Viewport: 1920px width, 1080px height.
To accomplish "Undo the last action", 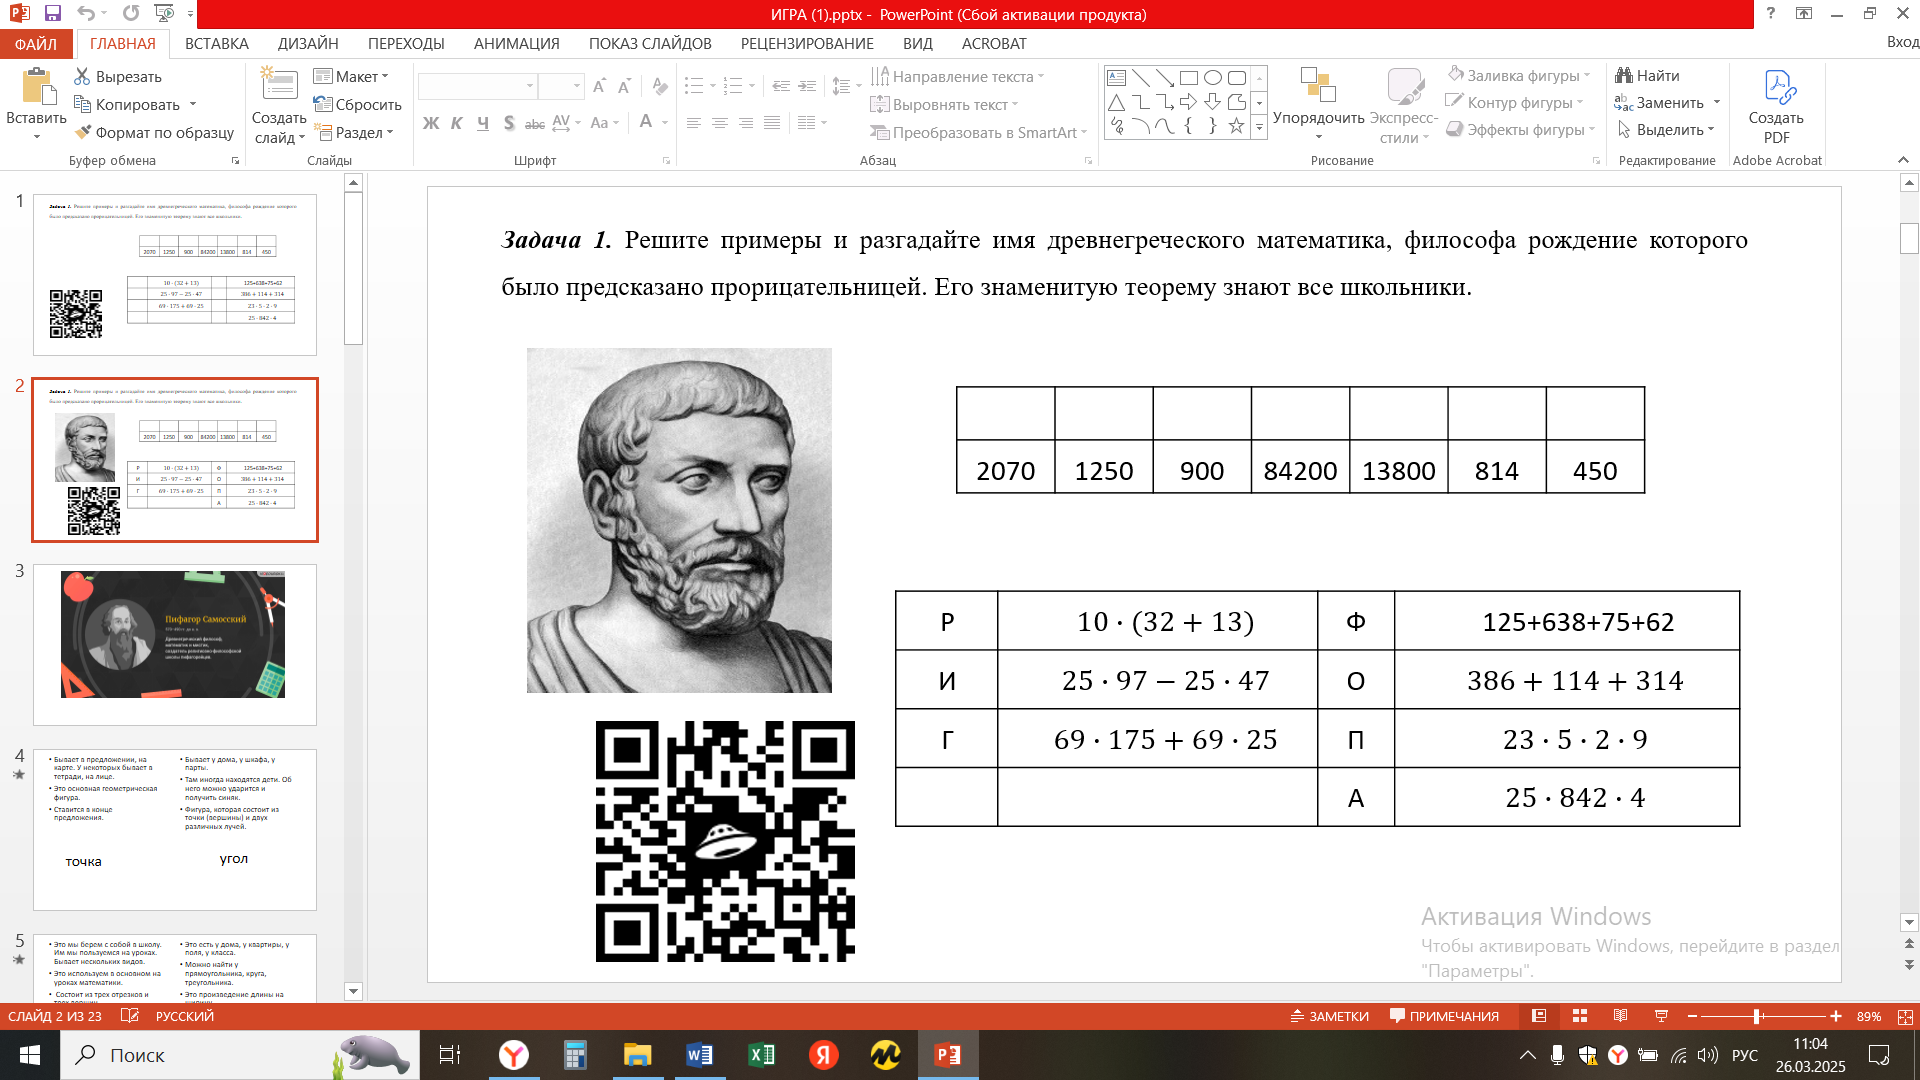I will coord(86,14).
